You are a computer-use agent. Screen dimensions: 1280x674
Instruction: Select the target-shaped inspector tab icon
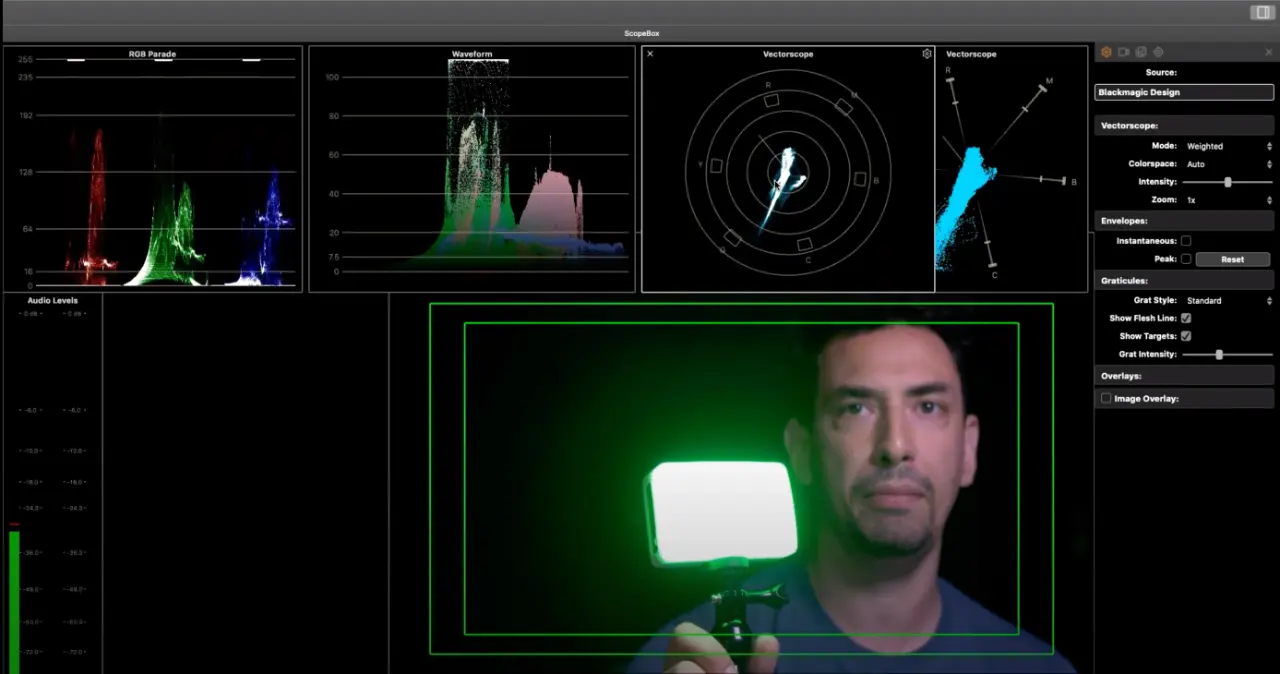click(x=1158, y=52)
